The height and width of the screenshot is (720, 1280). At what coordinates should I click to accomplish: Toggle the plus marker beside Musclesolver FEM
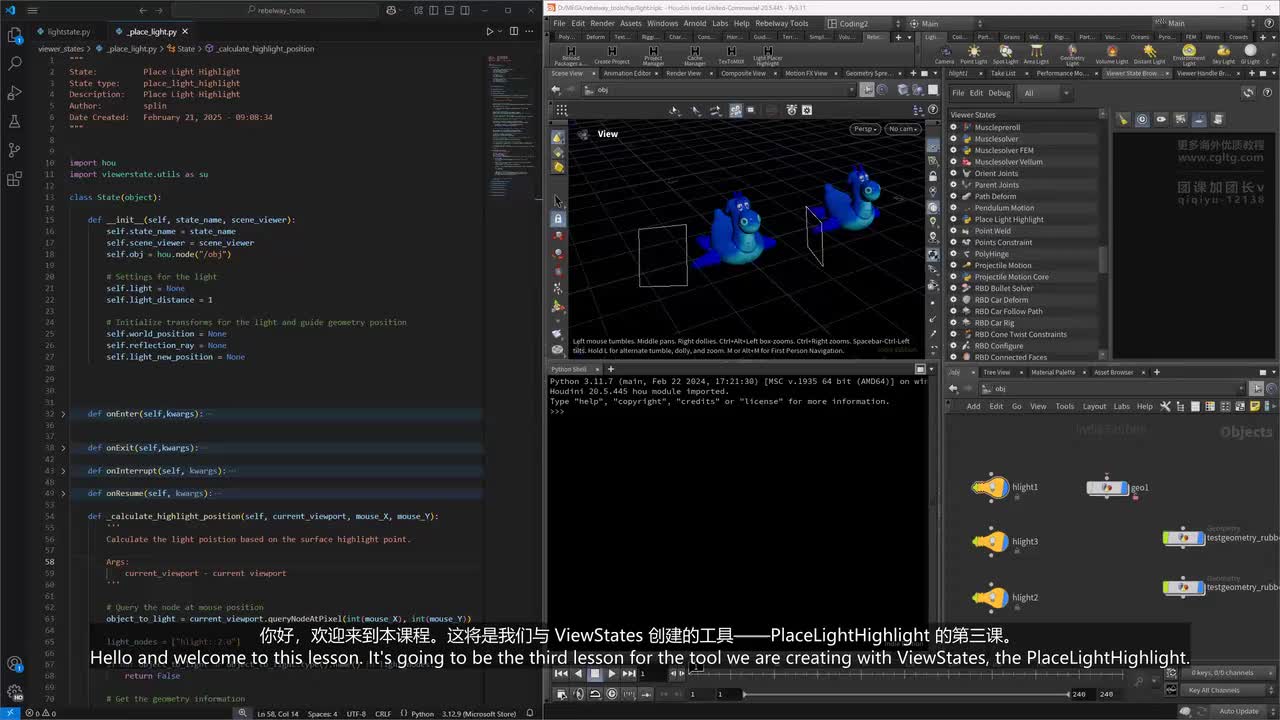coord(953,151)
